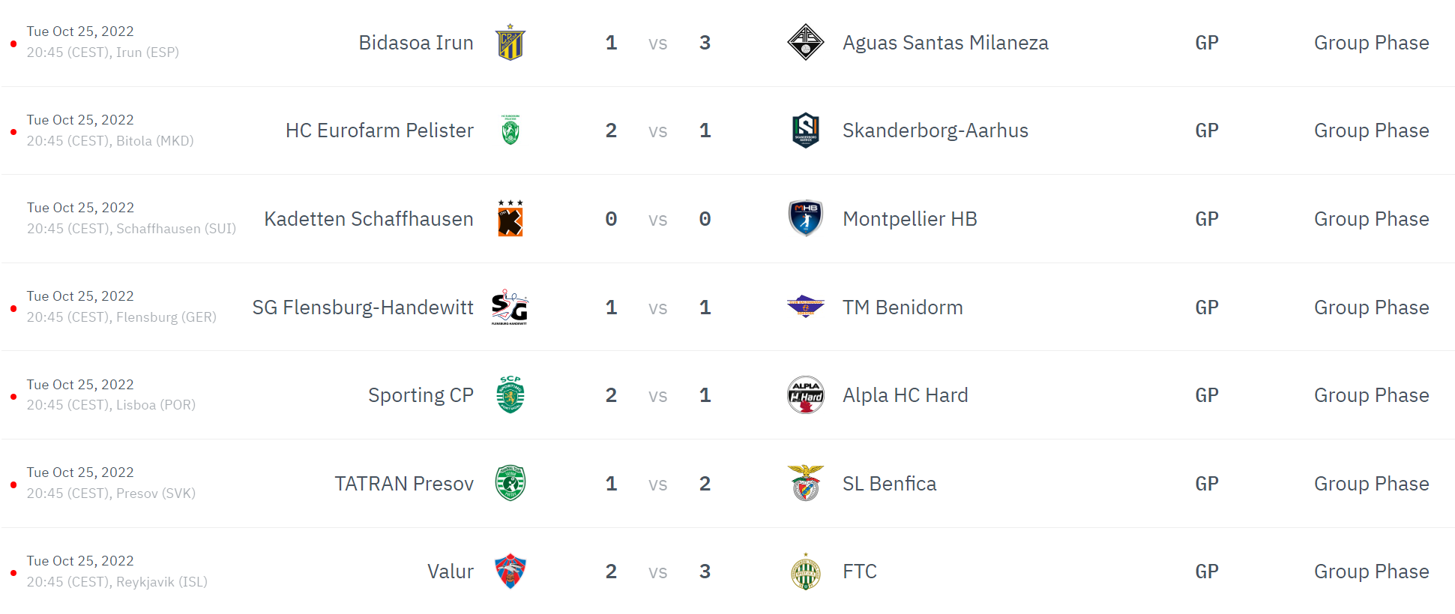Click the Tue Oct 25, 2022 Flensburg match date
The height and width of the screenshot is (614, 1455).
[80, 296]
